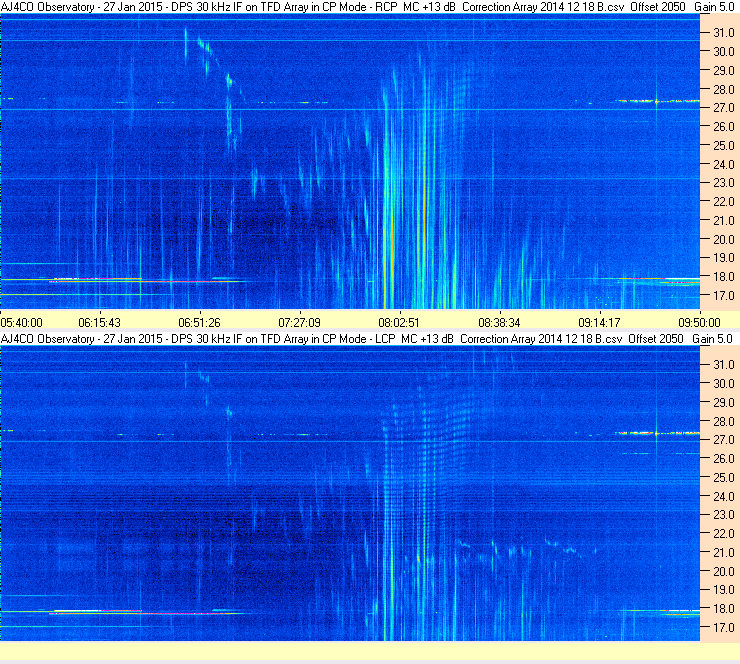The width and height of the screenshot is (740, 664).
Task: Click the 24.0 frequency label in RCP plot
Action: click(723, 165)
